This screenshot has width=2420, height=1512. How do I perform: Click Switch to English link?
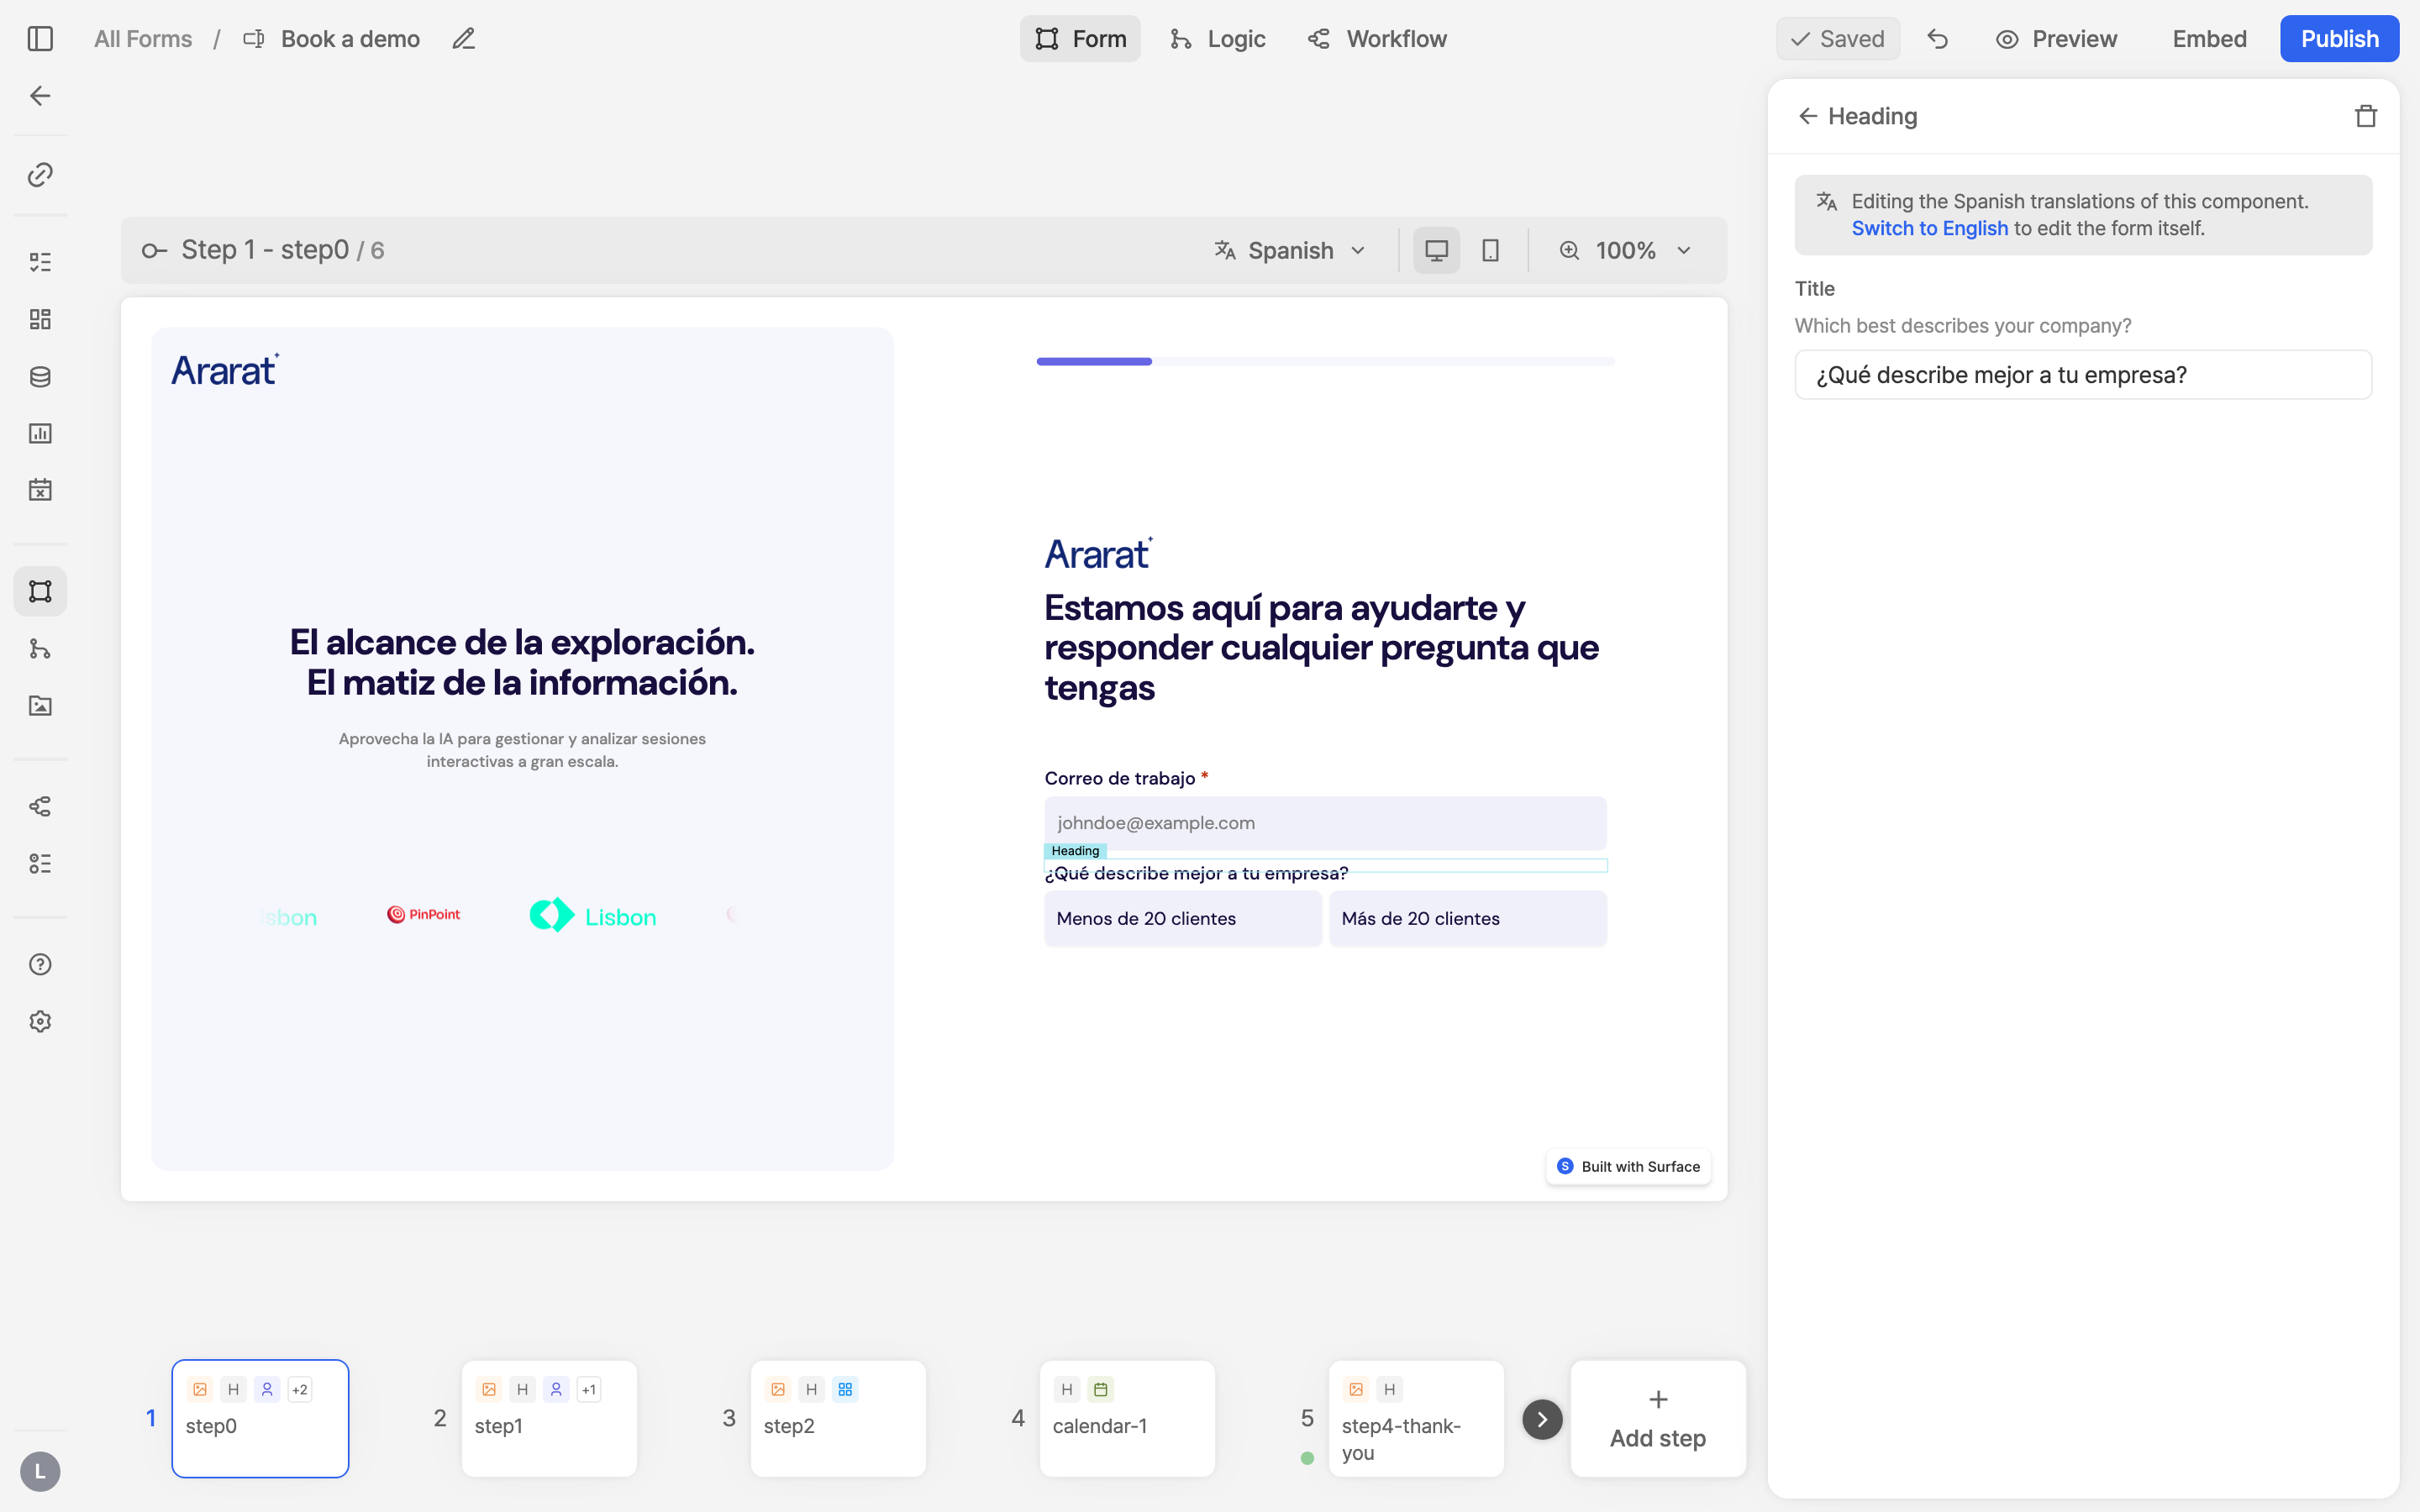pos(1929,228)
